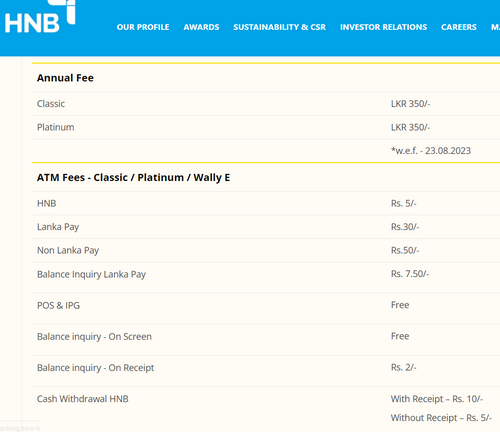The width and height of the screenshot is (500, 432).
Task: Open the Awards menu item
Action: pyautogui.click(x=201, y=27)
